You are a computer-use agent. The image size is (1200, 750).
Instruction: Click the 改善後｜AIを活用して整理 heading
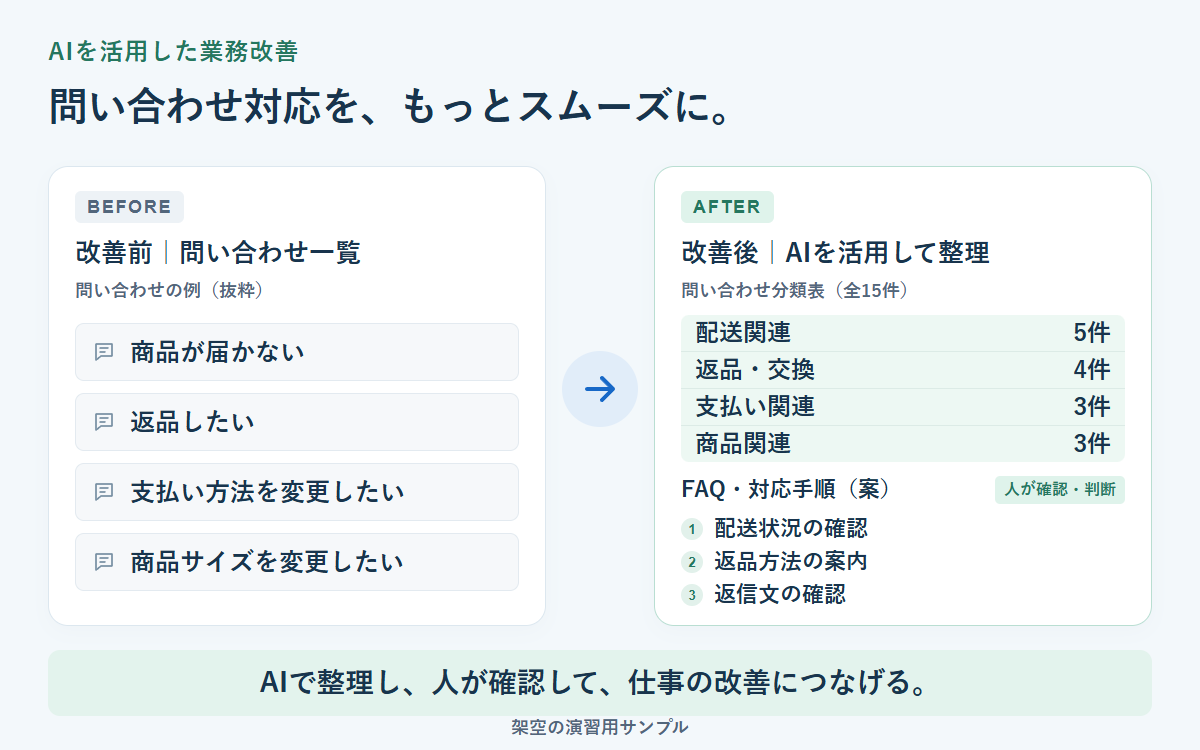835,253
